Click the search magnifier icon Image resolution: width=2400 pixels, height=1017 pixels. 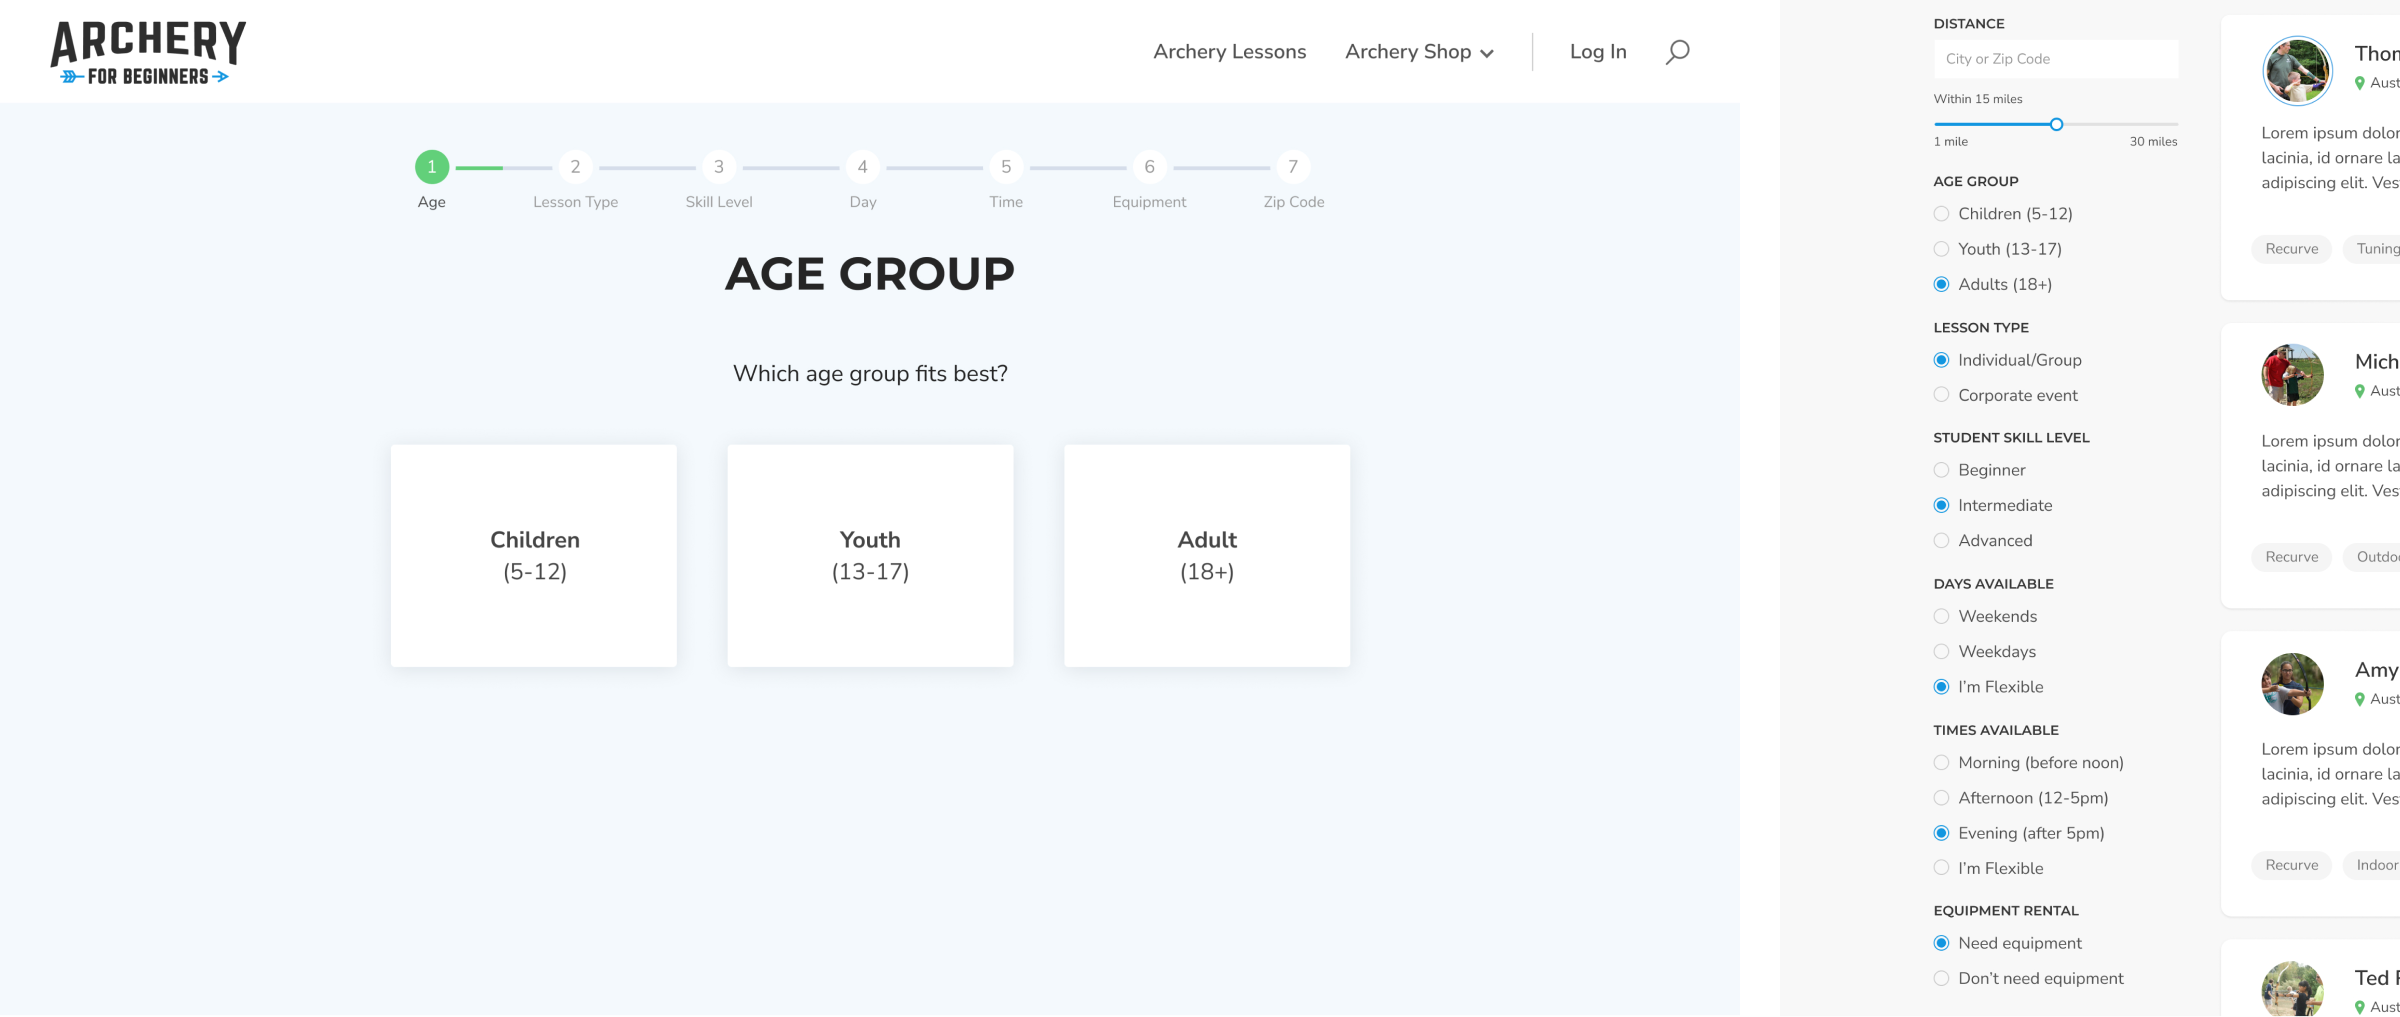pyautogui.click(x=1677, y=52)
